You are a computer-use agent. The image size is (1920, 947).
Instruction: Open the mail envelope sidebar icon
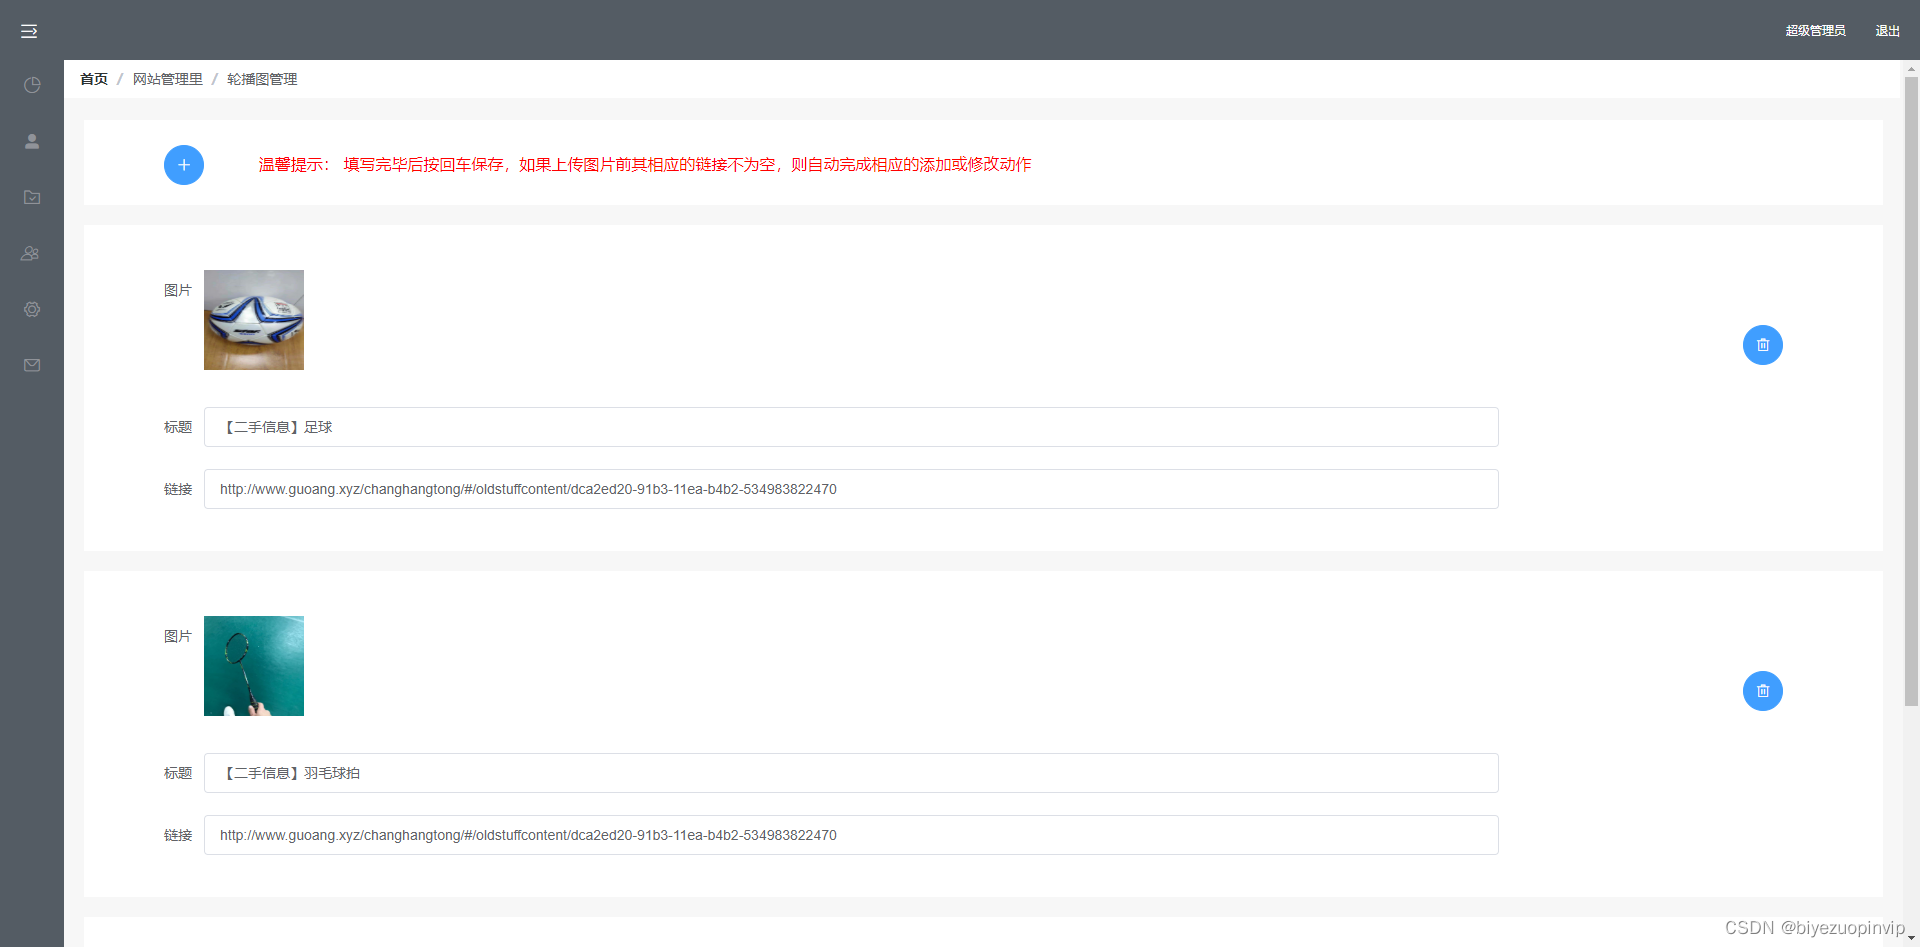[x=32, y=365]
